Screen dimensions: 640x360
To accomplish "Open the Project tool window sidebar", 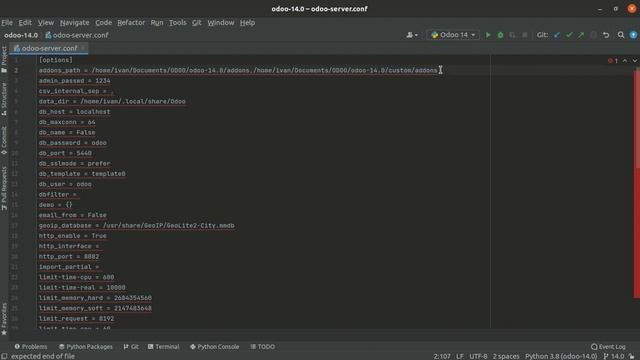I will tap(4, 60).
